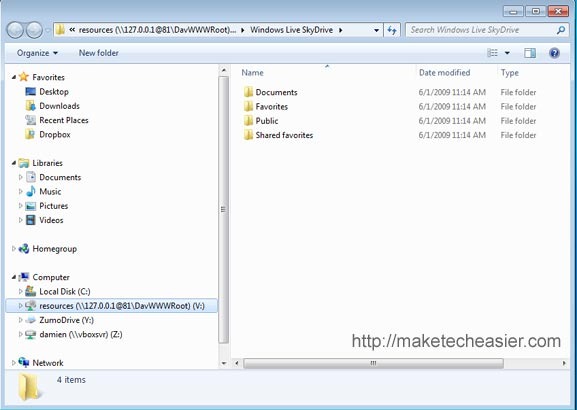Expand the Documents library arrow
The width and height of the screenshot is (577, 410).
[21, 177]
